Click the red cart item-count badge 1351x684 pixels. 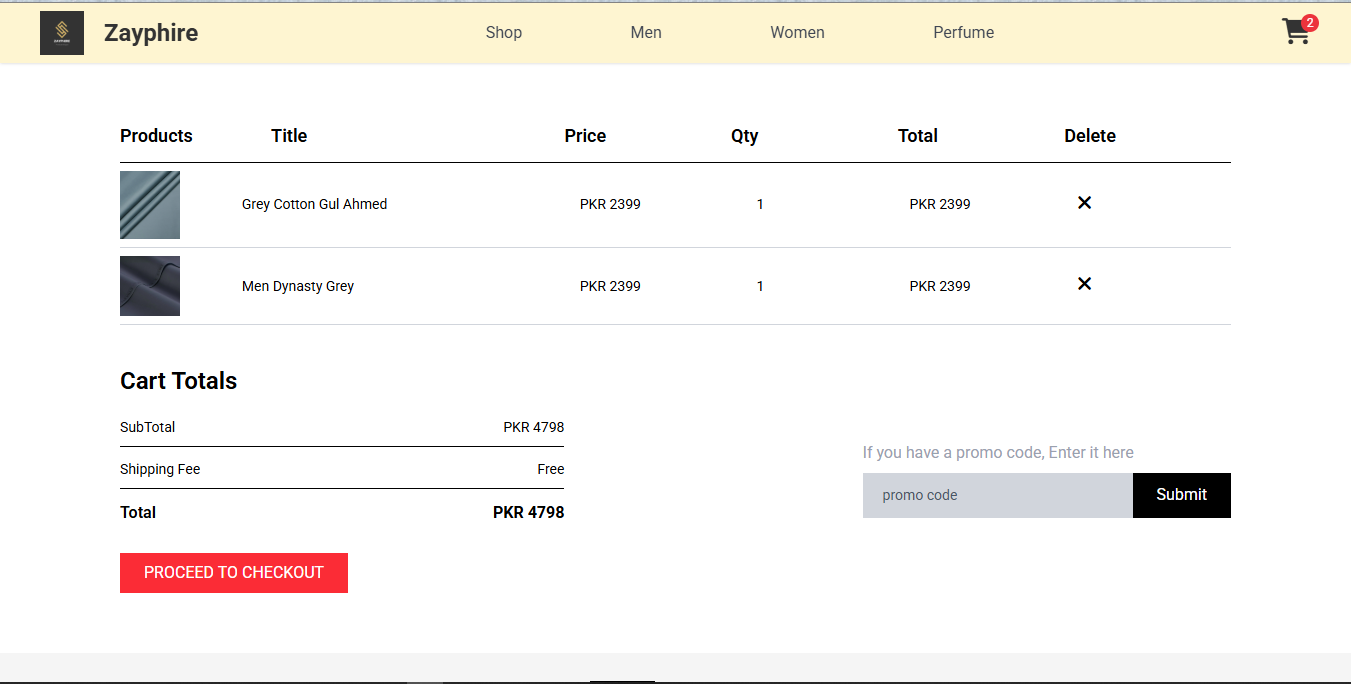[x=1309, y=22]
